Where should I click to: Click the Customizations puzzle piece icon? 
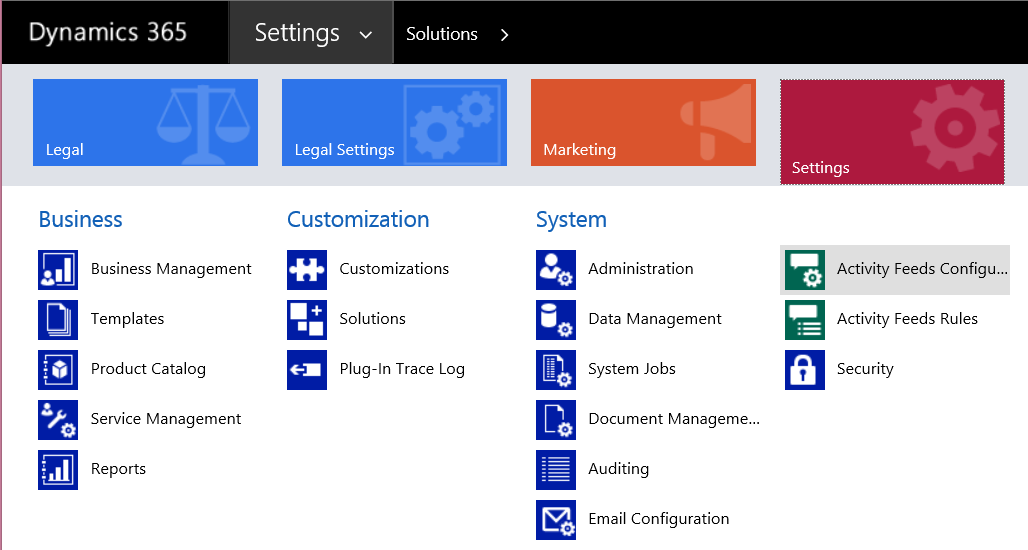click(x=307, y=269)
